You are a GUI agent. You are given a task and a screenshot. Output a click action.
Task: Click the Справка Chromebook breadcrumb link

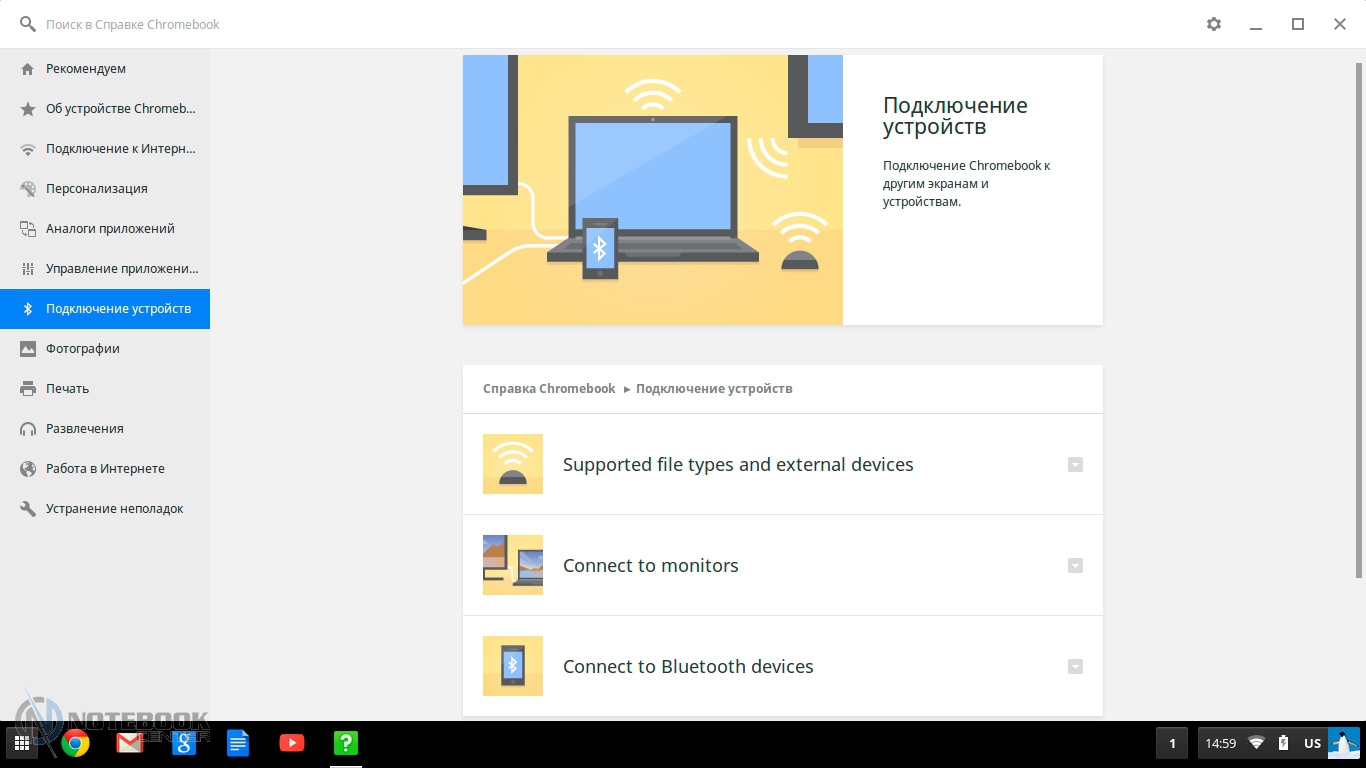tap(549, 388)
